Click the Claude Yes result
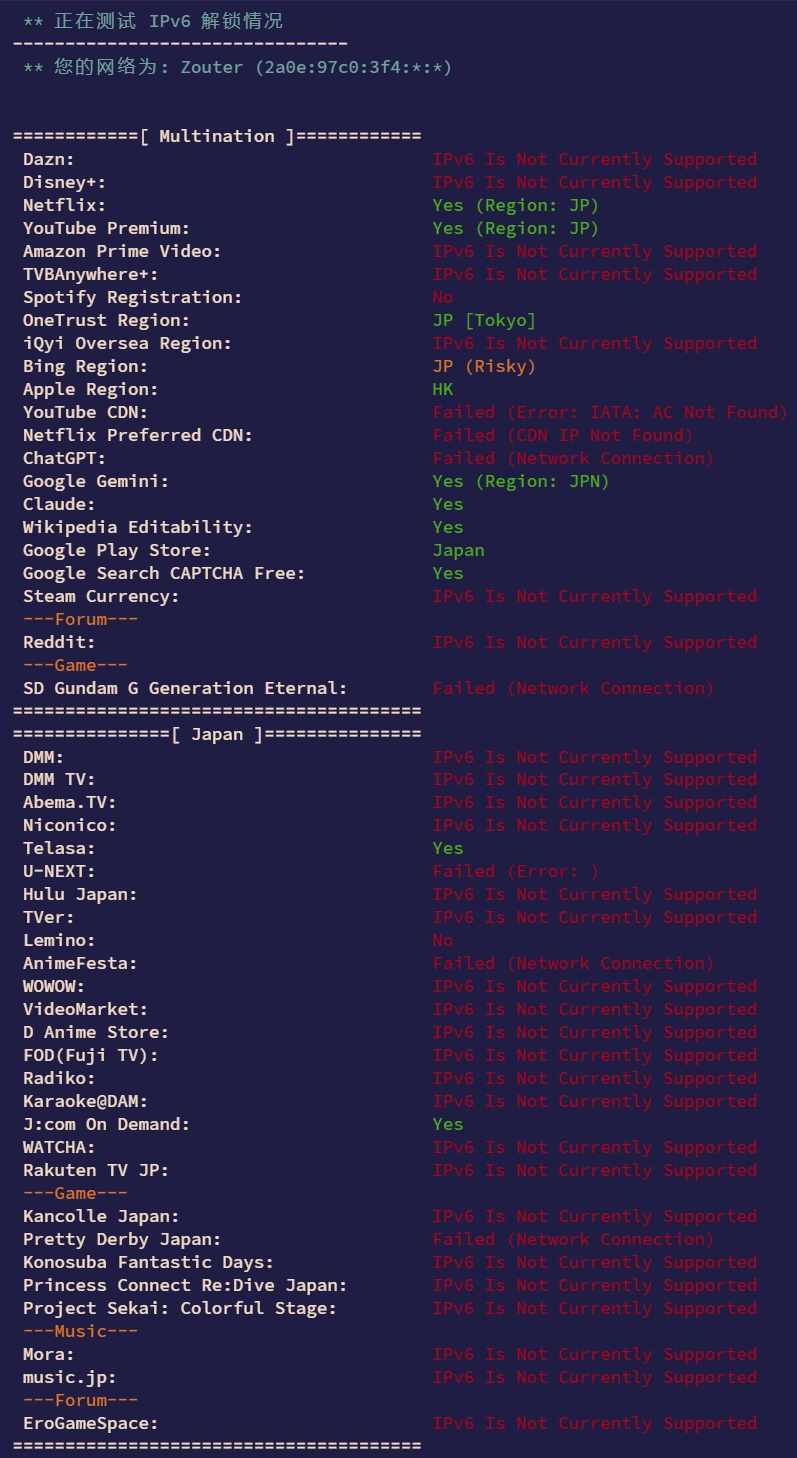Screen dimensions: 797x1458 point(448,504)
